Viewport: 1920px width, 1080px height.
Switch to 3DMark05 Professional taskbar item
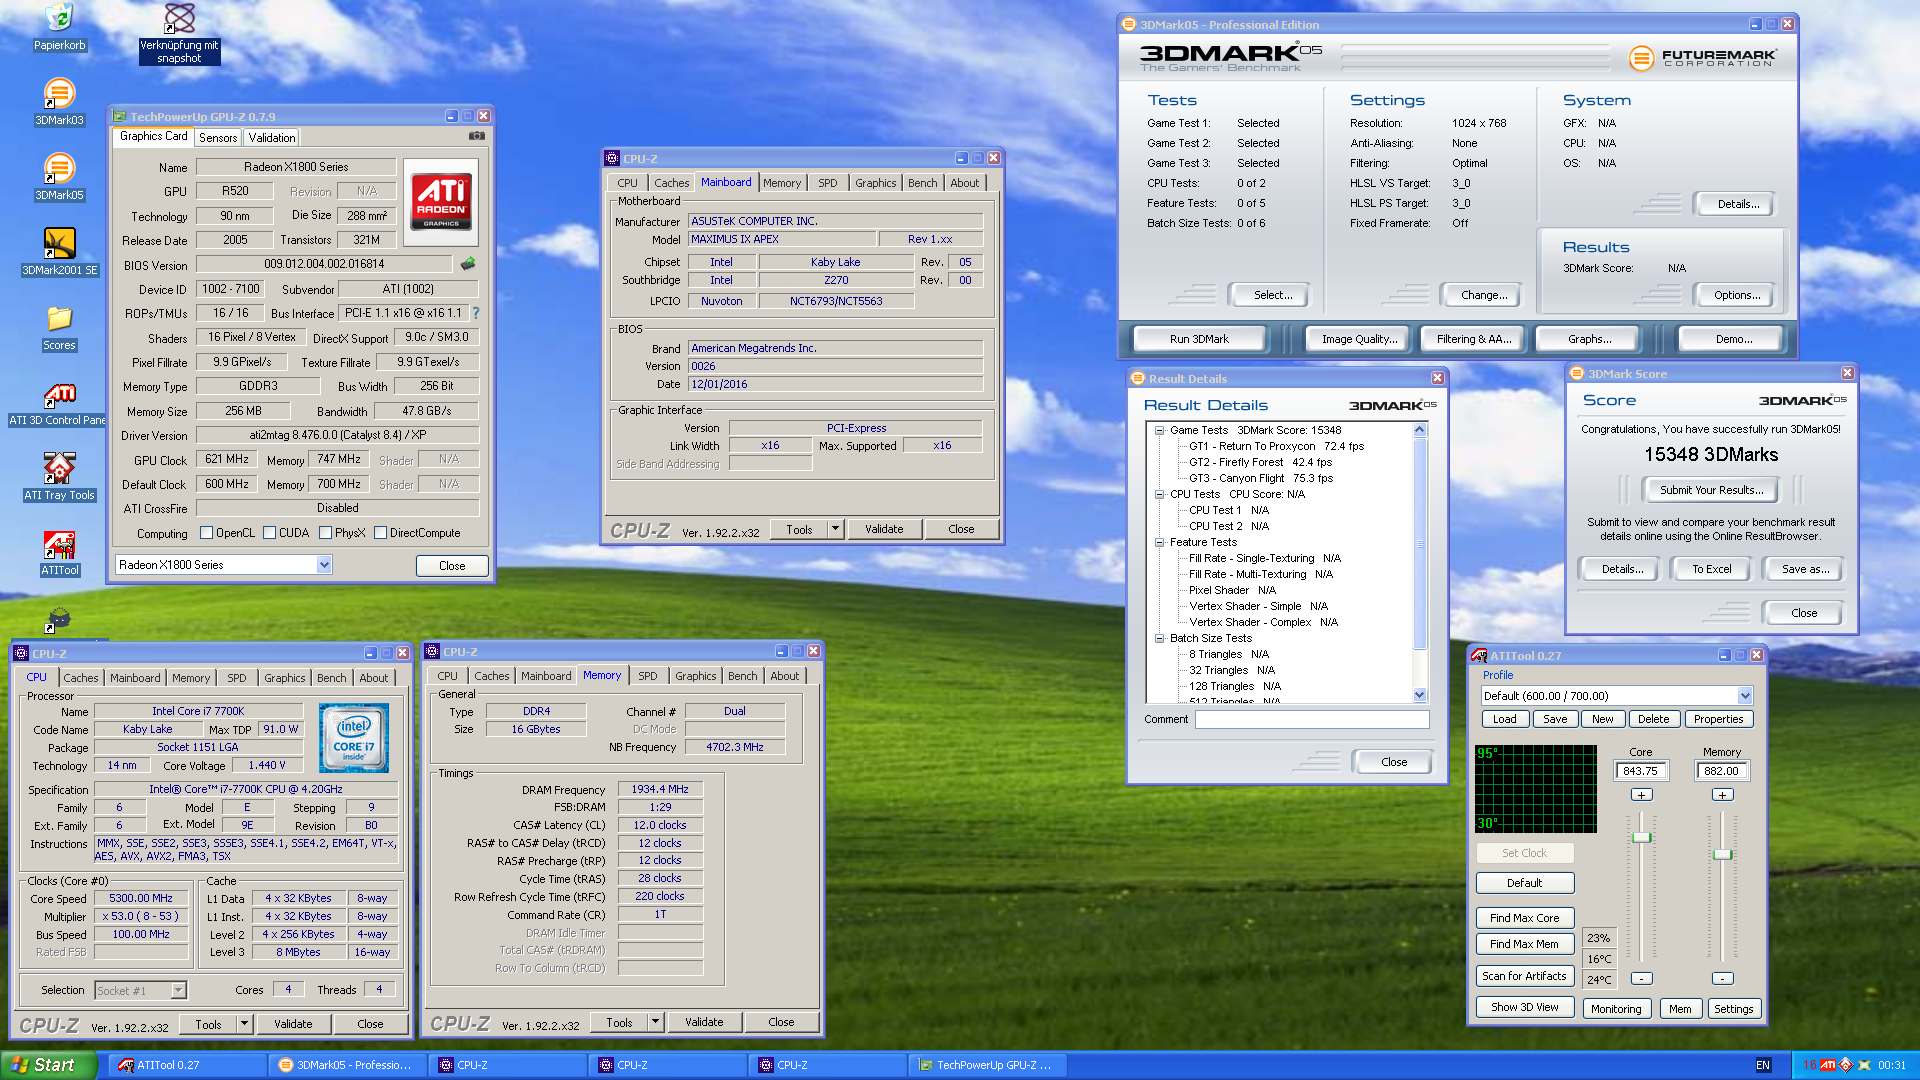click(x=348, y=1065)
